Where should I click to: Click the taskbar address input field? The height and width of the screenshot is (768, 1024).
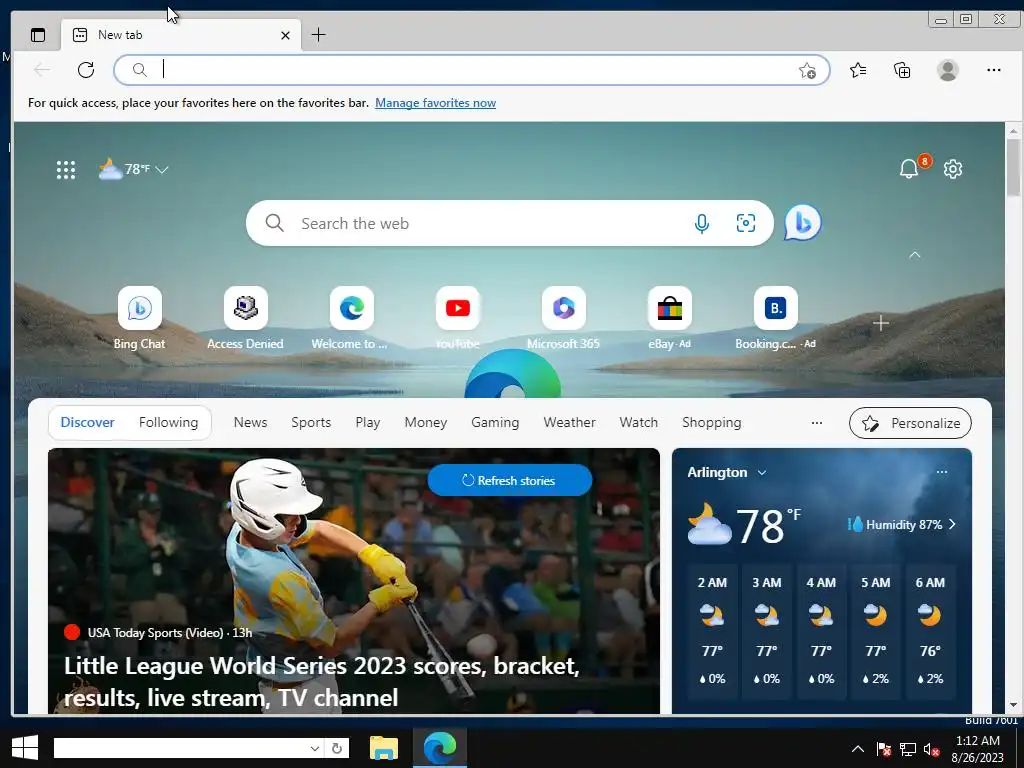[x=180, y=748]
